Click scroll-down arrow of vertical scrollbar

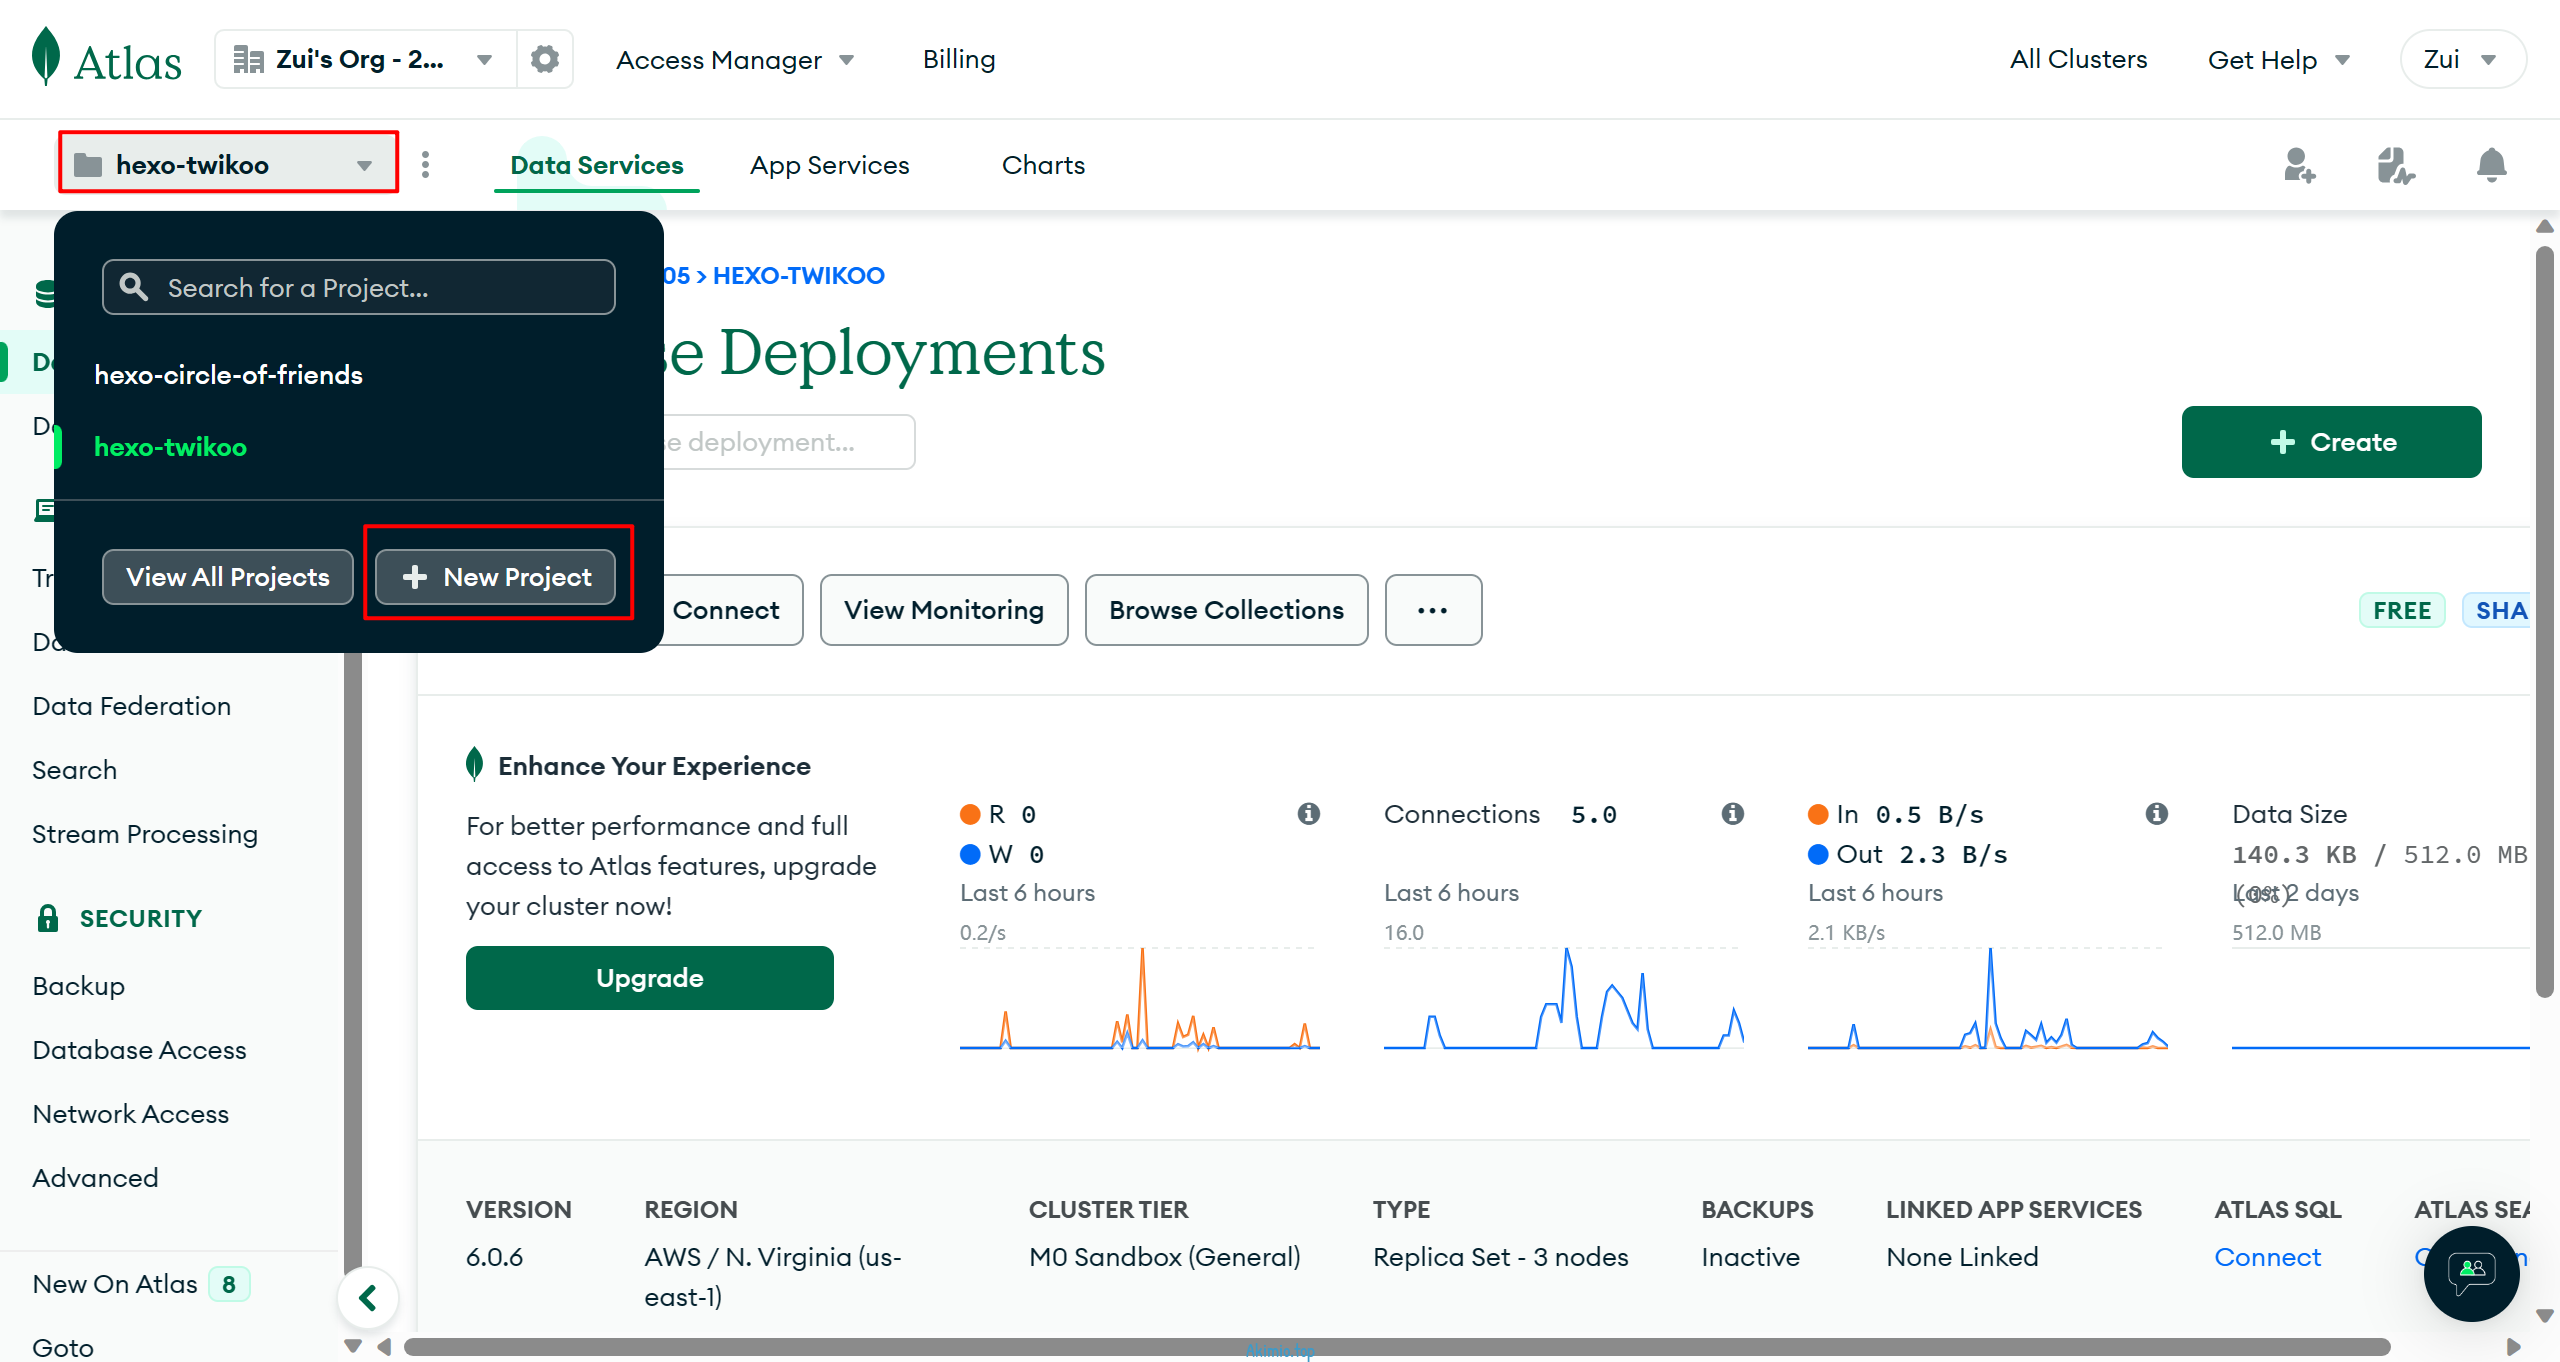[x=2545, y=1316]
